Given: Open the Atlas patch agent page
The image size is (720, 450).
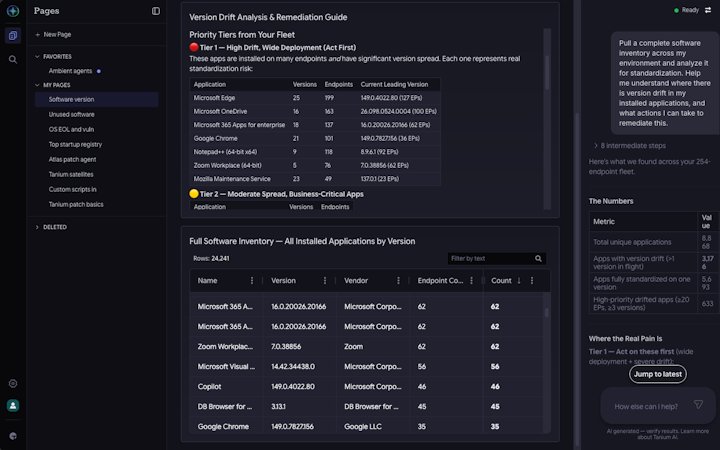Looking at the screenshot, I should (73, 160).
